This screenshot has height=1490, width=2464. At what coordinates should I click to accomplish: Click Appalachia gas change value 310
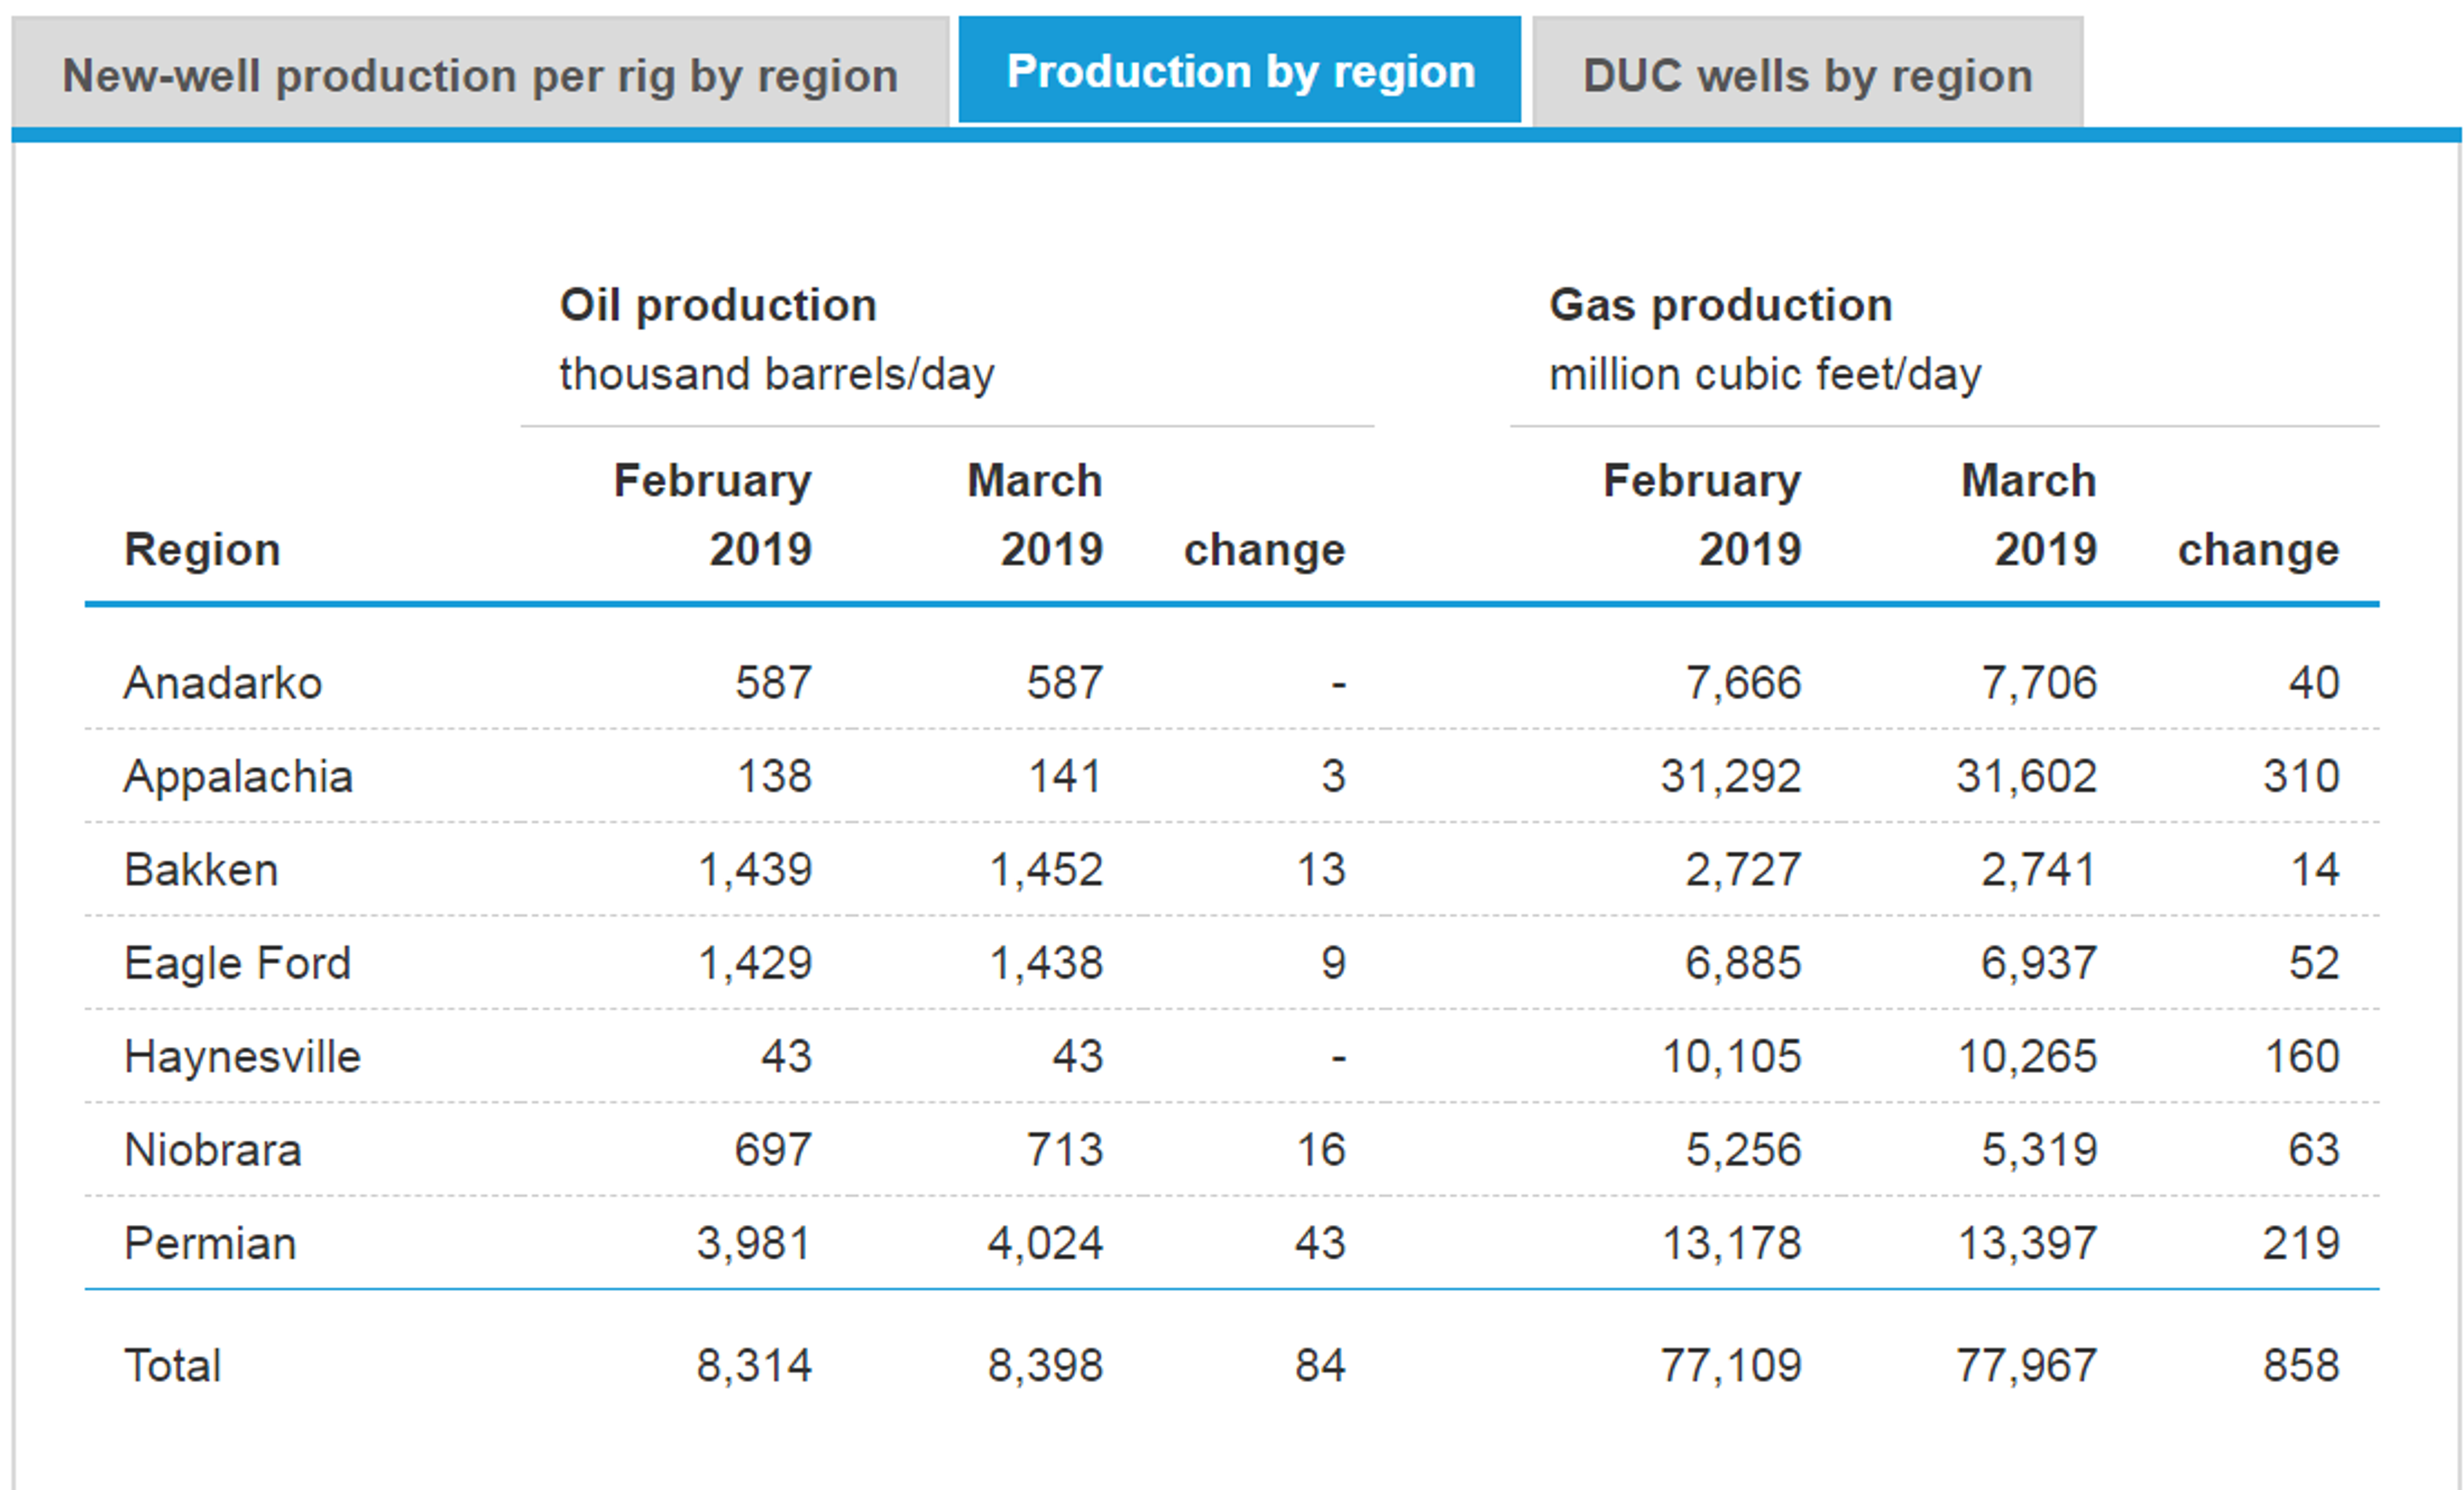(2302, 777)
